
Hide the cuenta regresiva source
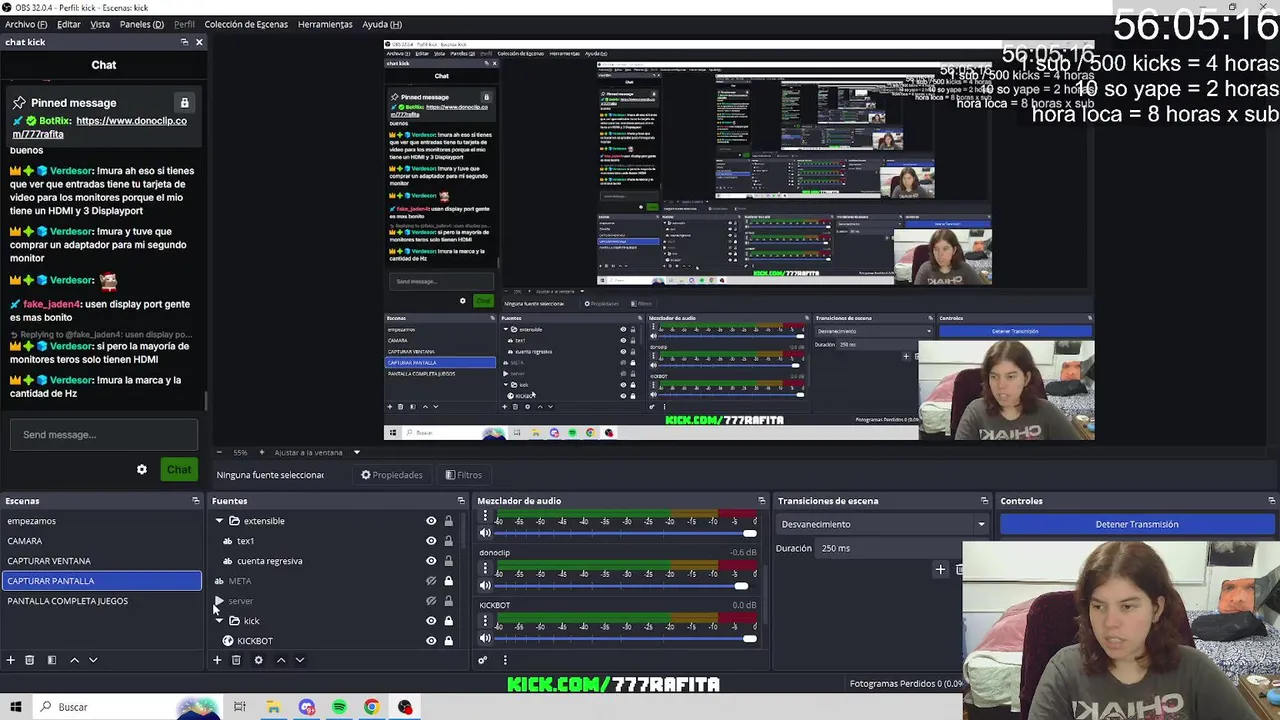(x=431, y=561)
